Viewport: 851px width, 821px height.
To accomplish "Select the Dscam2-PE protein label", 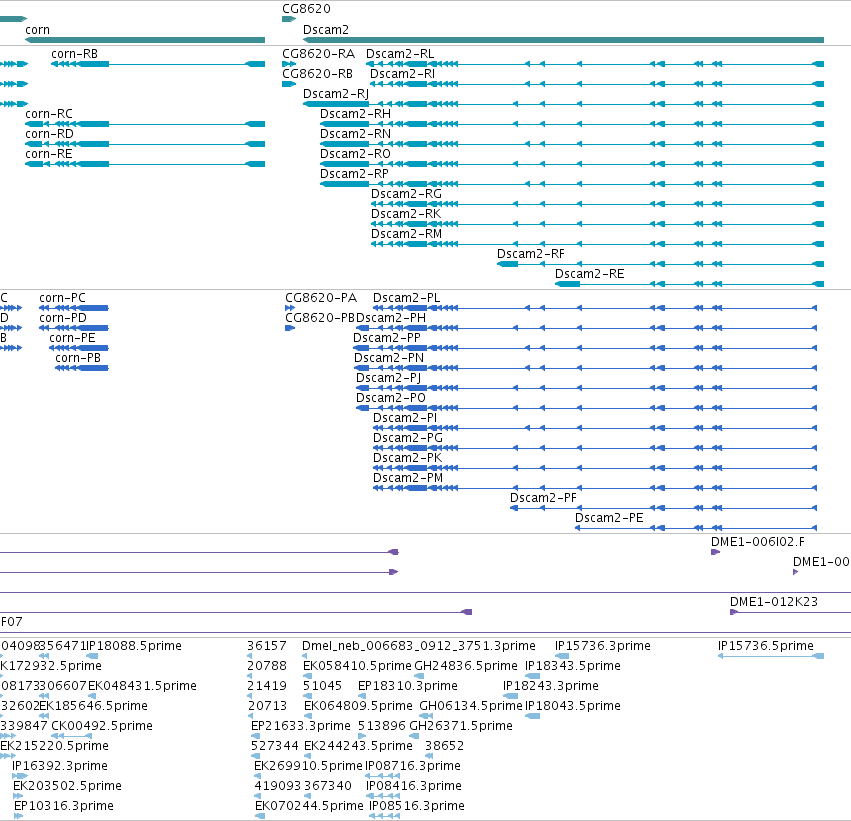I will click(609, 518).
